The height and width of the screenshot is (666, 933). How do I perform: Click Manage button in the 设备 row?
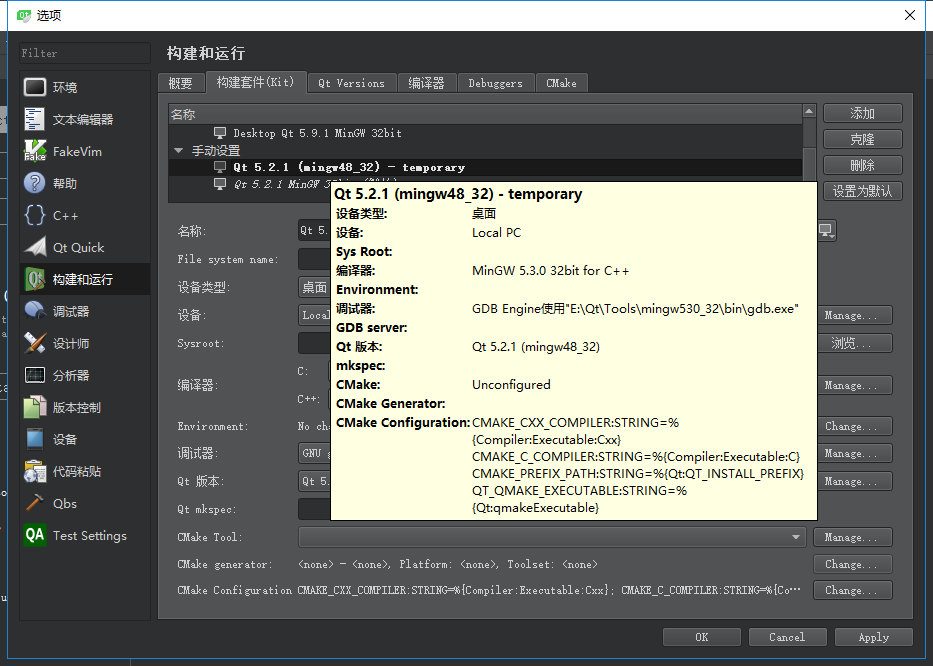point(853,315)
